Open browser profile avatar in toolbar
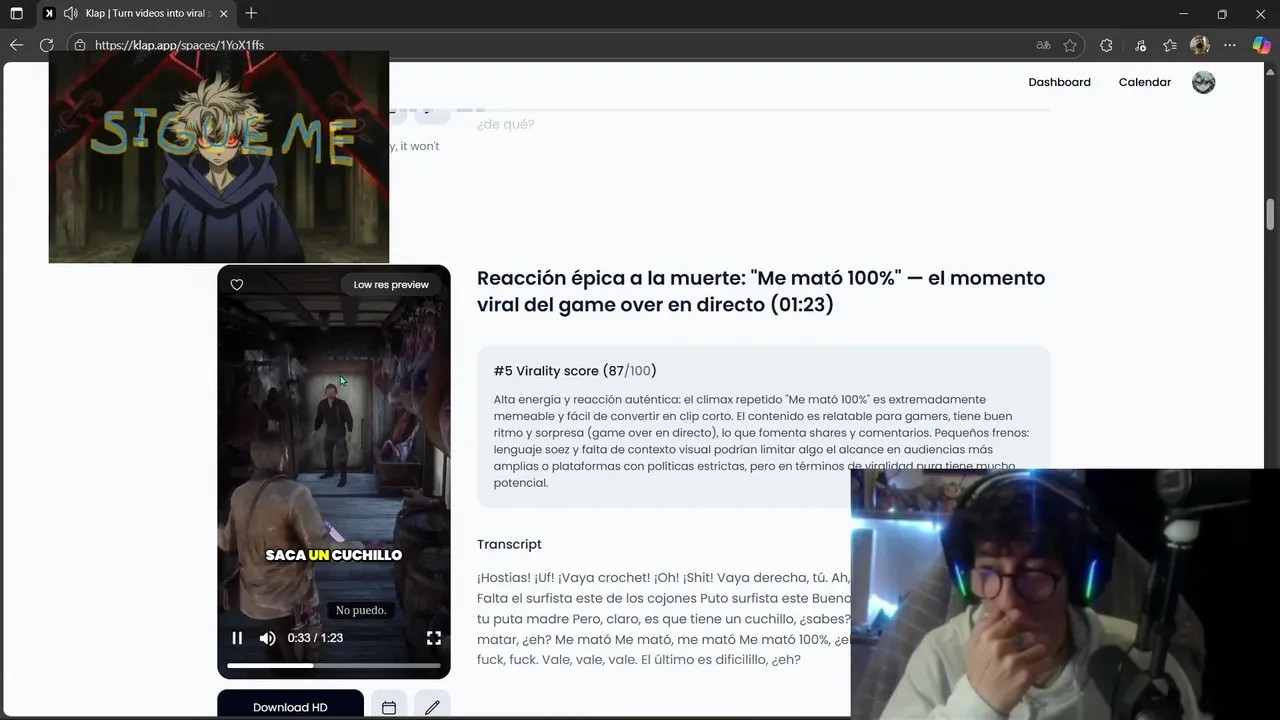The width and height of the screenshot is (1280, 720). (1200, 45)
